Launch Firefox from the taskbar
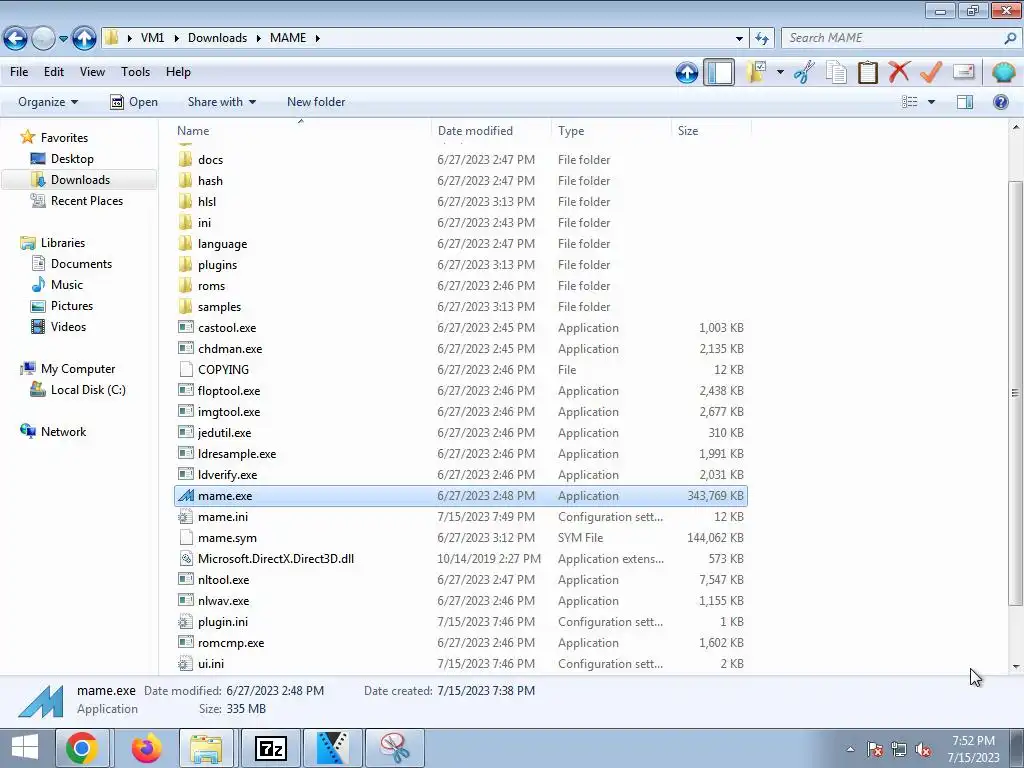Viewport: 1024px width, 768px height. pos(146,748)
